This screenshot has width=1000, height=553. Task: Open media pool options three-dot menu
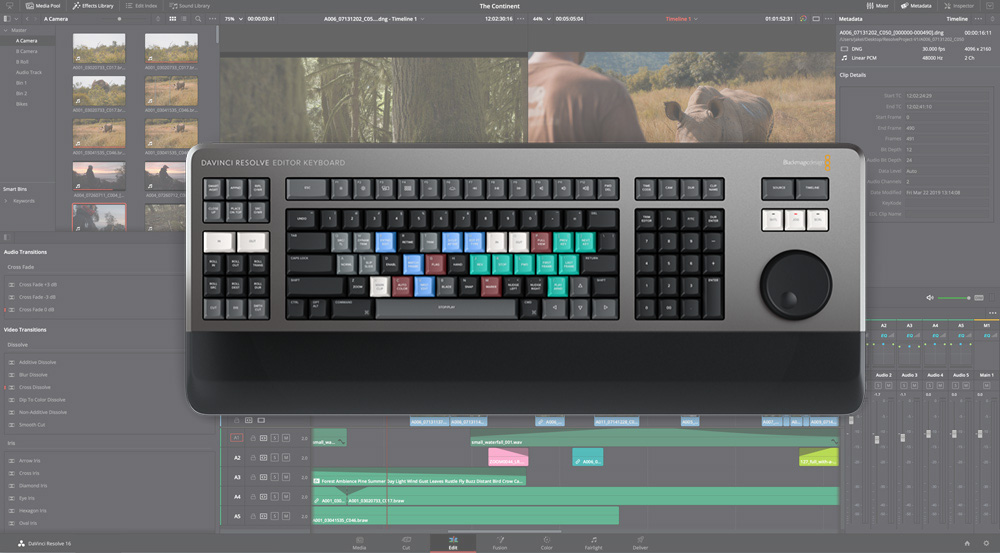coord(212,19)
